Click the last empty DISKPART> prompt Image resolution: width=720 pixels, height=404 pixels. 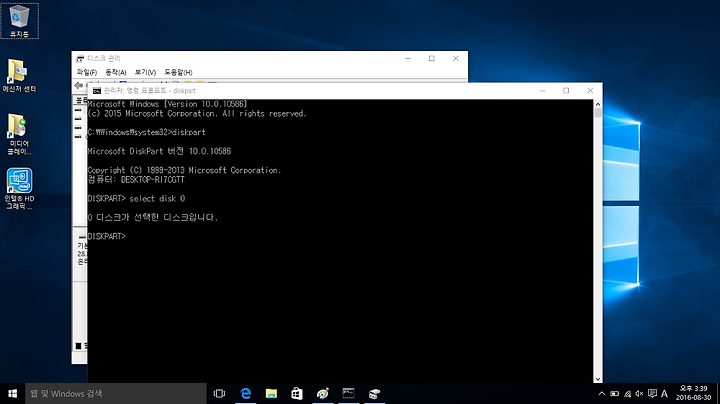click(x=107, y=236)
